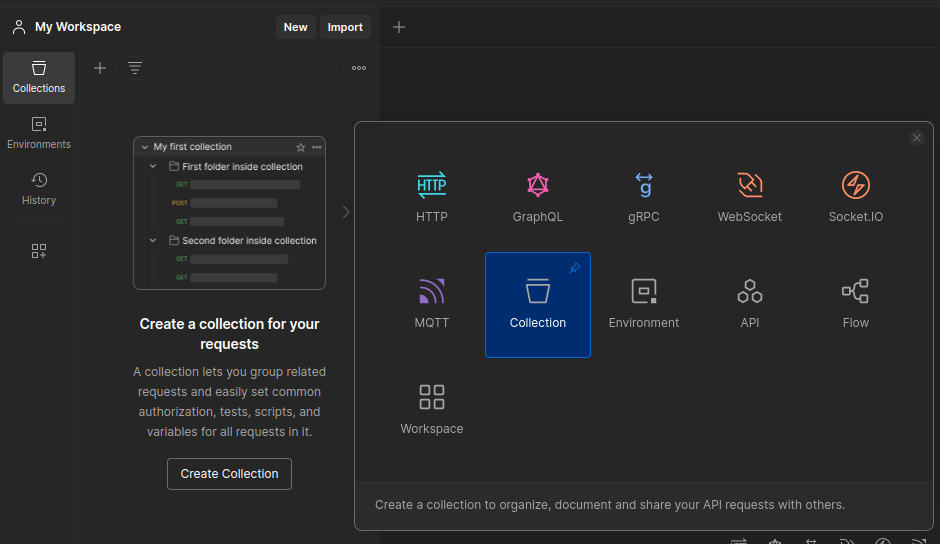940x544 pixels.
Task: Unpin the Collection tile pin icon
Action: coord(575,268)
